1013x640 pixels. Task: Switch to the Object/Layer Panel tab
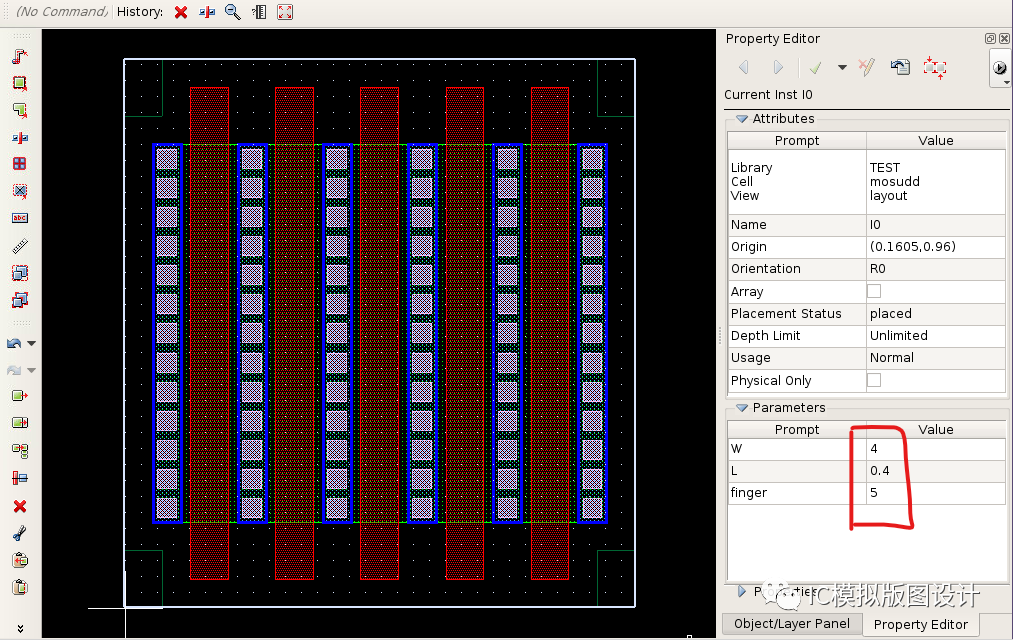coord(791,624)
